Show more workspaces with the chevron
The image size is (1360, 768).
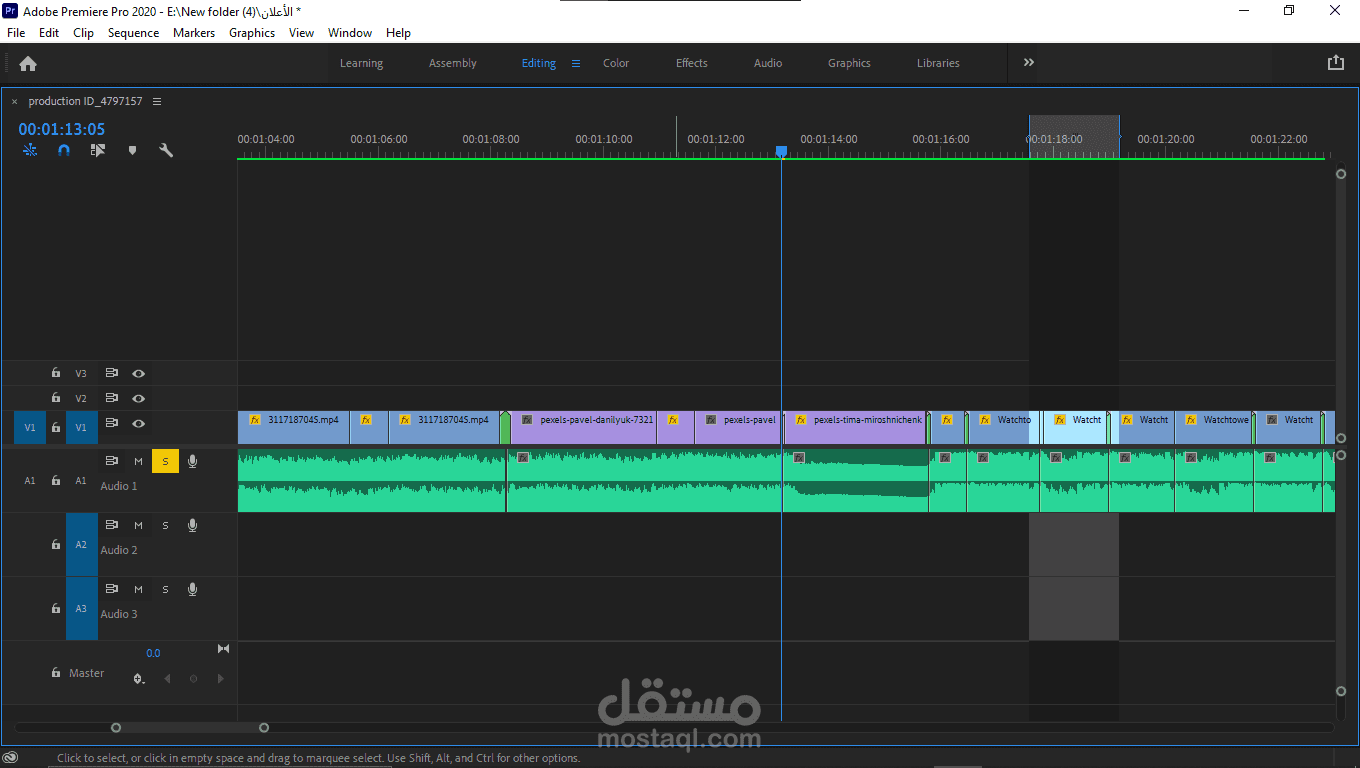(1029, 62)
